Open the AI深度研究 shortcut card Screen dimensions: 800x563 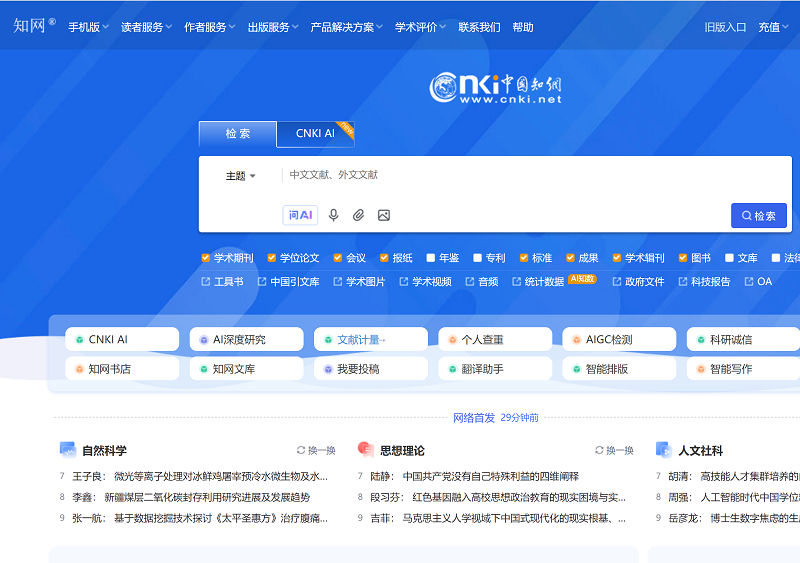[246, 339]
